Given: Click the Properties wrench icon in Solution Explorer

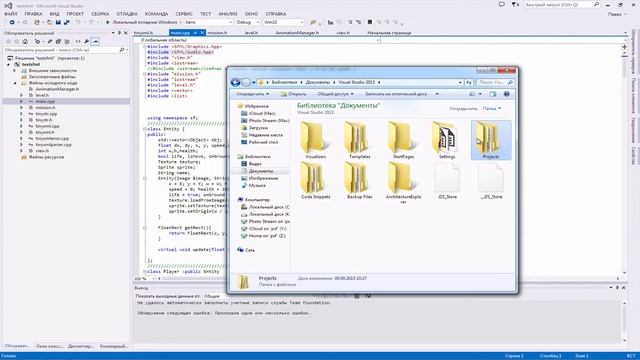Looking at the screenshot, I should coord(87,41).
